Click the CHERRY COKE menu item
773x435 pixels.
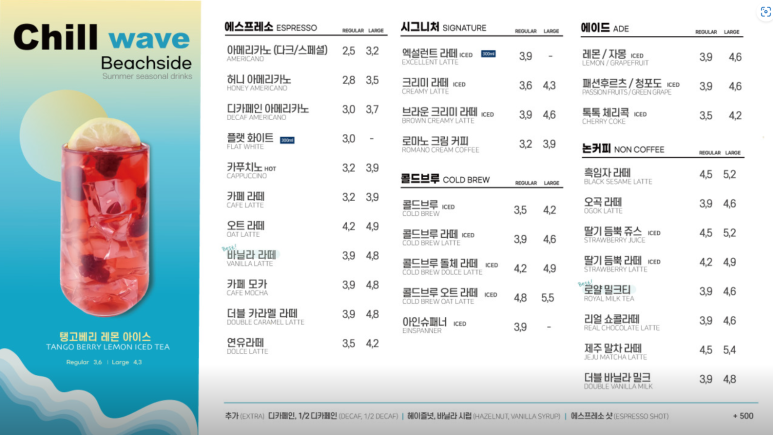(x=614, y=116)
